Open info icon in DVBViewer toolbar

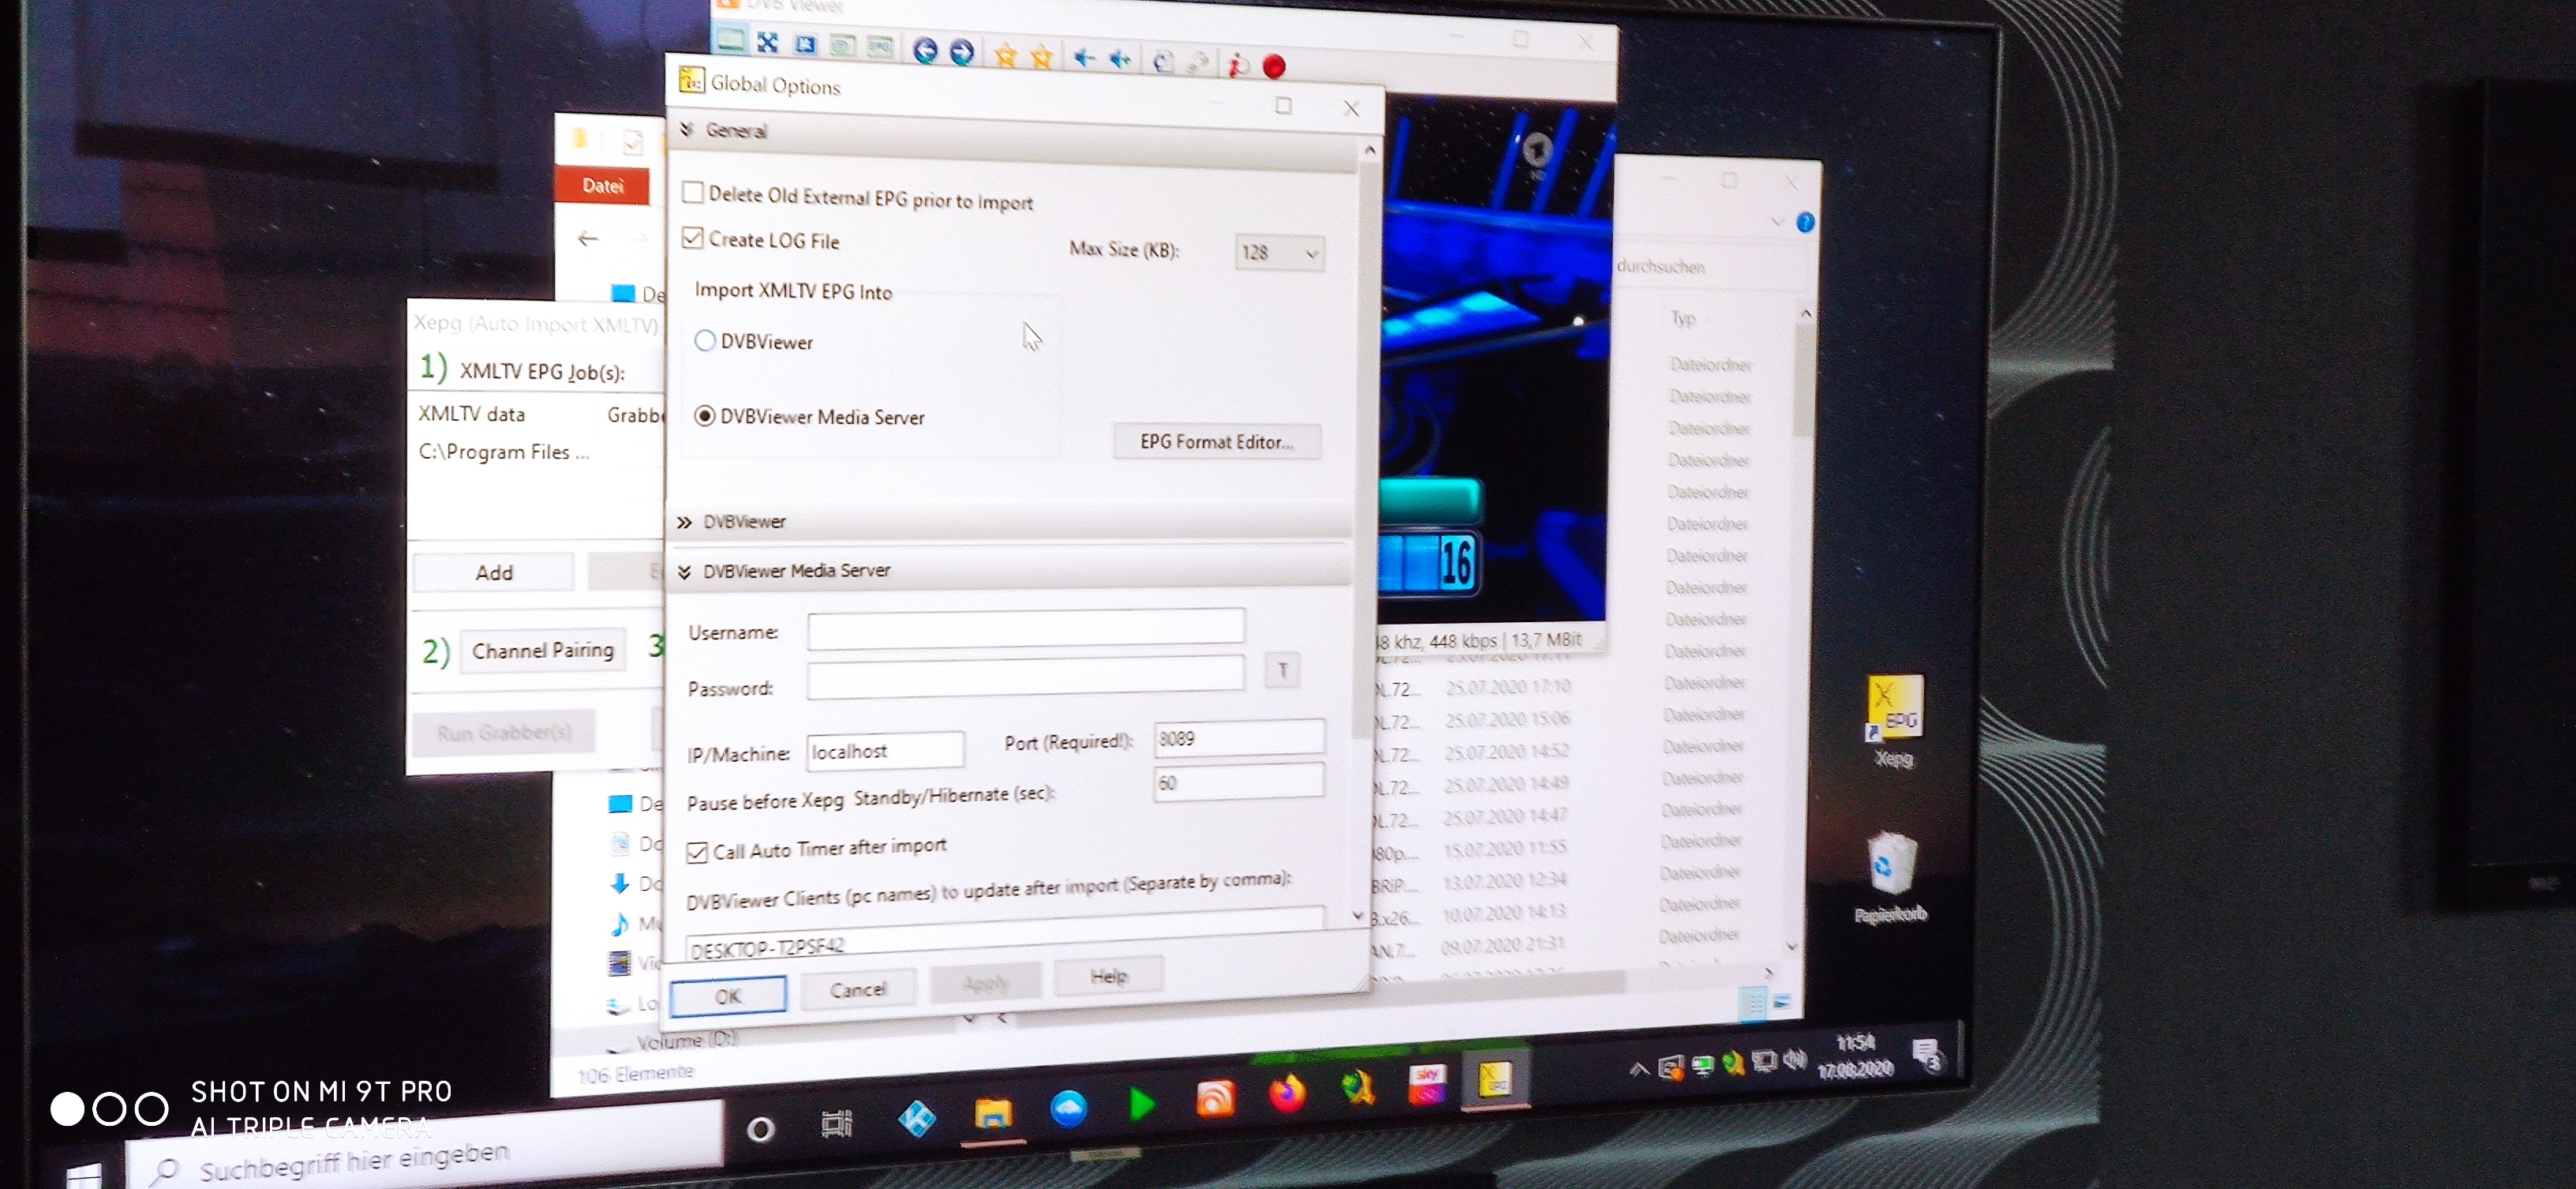point(1237,65)
